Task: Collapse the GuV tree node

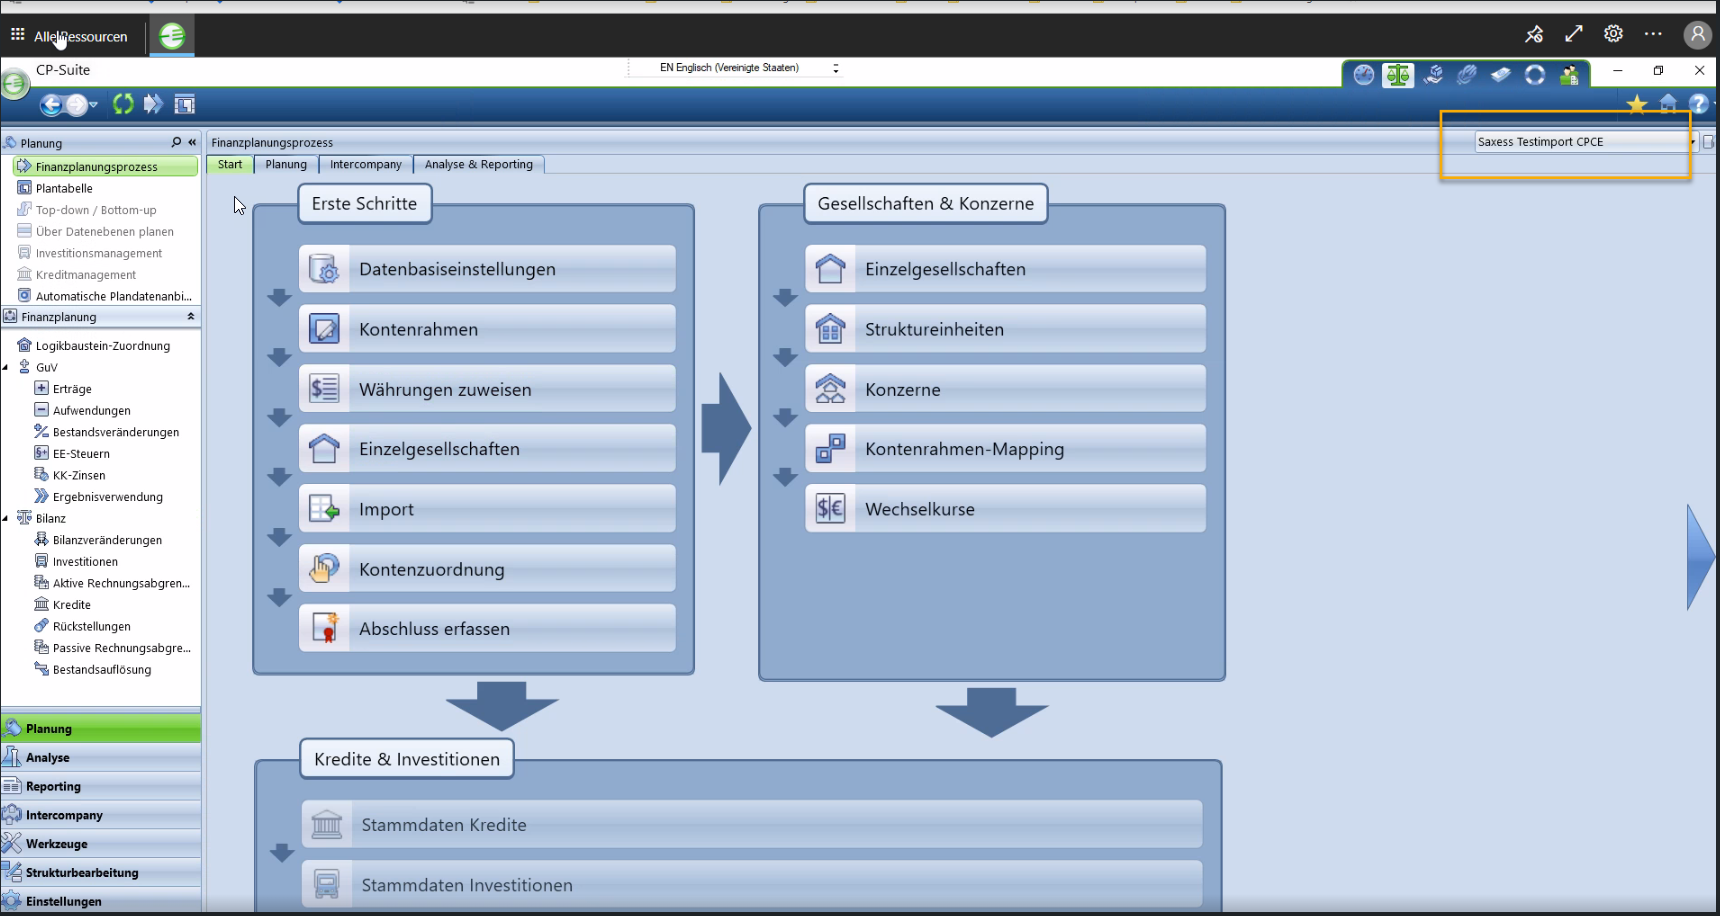Action: (6, 367)
